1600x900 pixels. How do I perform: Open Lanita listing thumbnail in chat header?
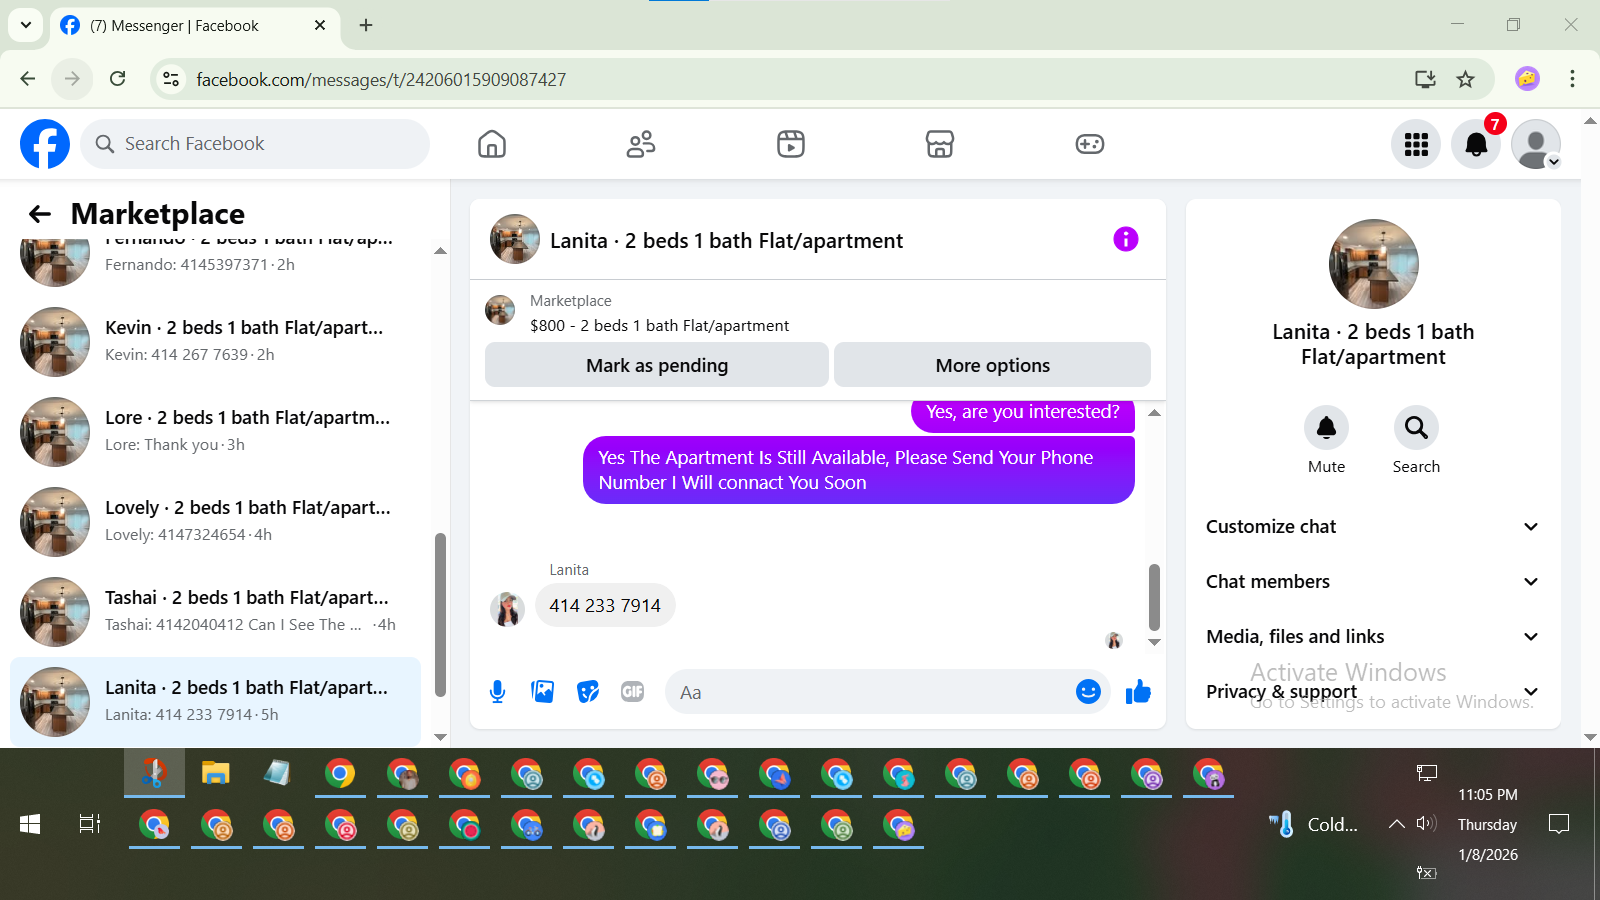point(515,239)
